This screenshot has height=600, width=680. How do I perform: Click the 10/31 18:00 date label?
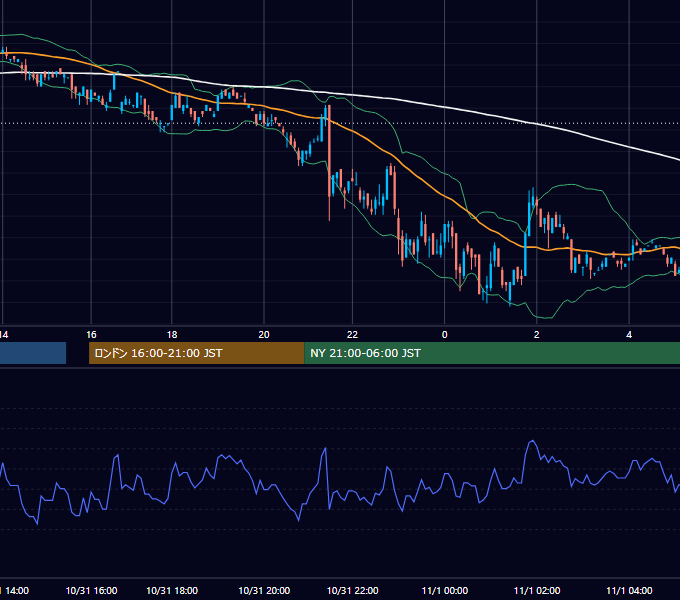tap(172, 590)
